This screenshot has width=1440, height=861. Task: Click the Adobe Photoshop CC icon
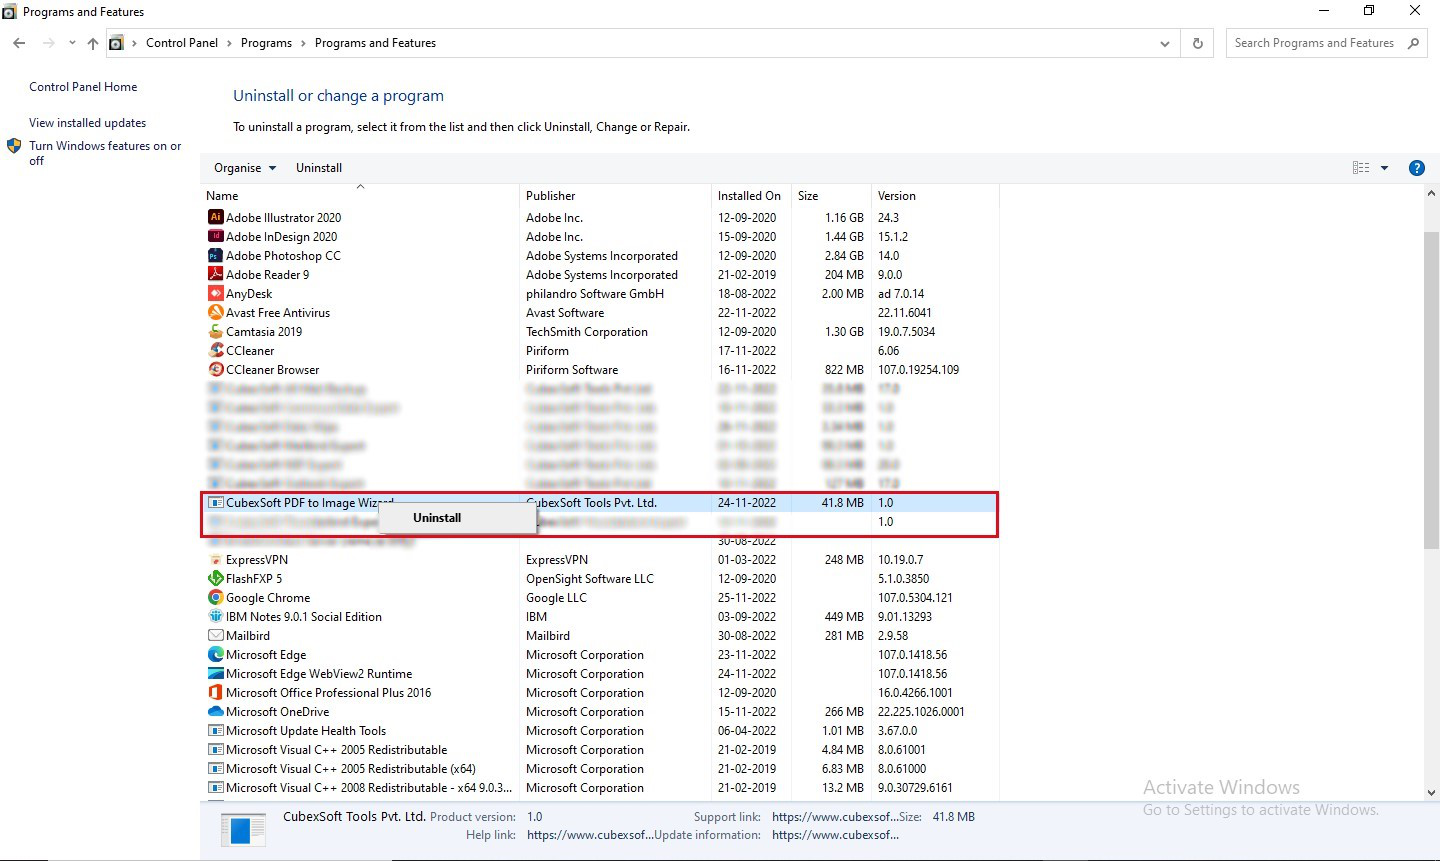point(215,255)
